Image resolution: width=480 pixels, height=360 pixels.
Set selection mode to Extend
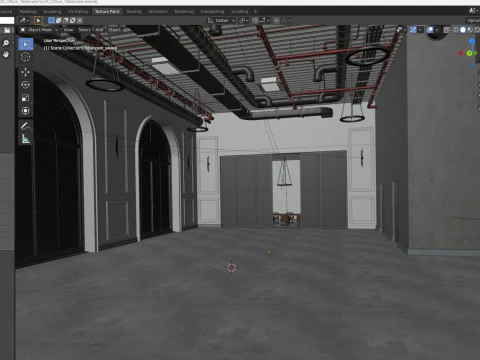(x=58, y=21)
